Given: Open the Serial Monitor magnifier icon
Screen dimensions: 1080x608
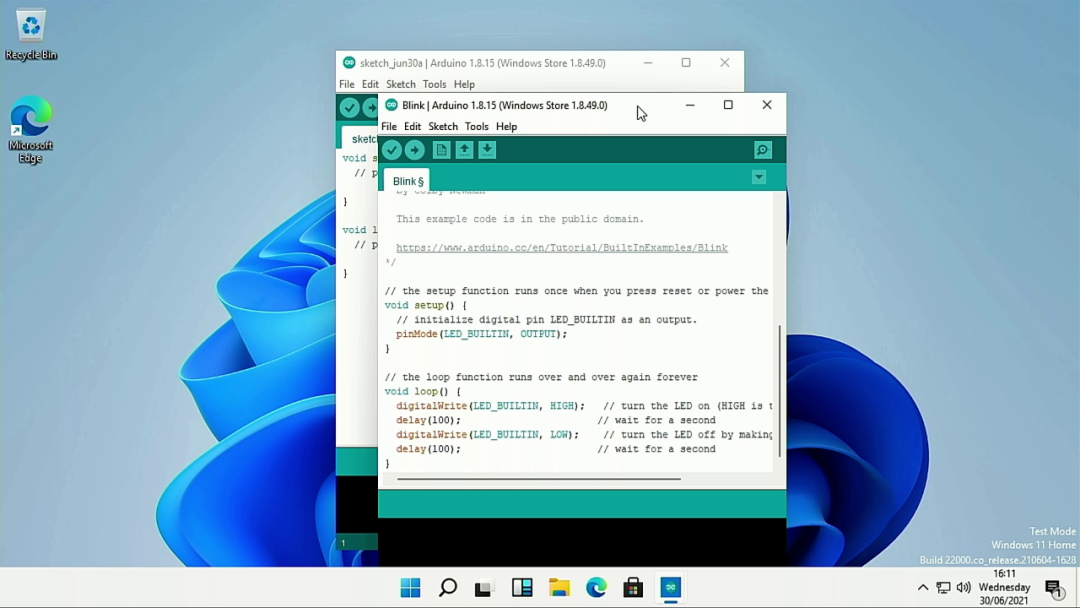Looking at the screenshot, I should (763, 150).
